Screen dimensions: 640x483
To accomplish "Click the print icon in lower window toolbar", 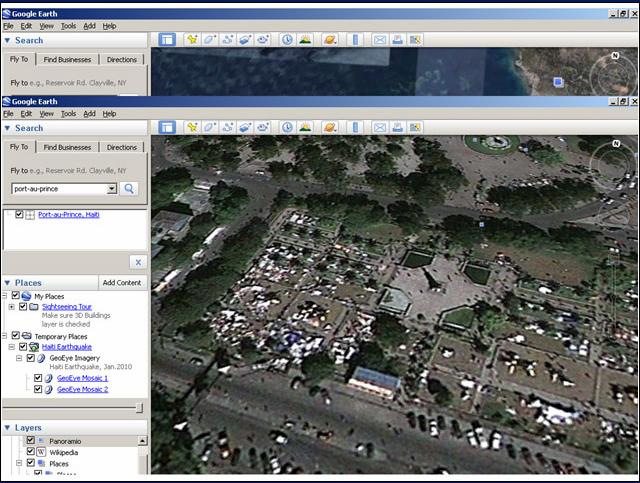I will click(x=397, y=127).
